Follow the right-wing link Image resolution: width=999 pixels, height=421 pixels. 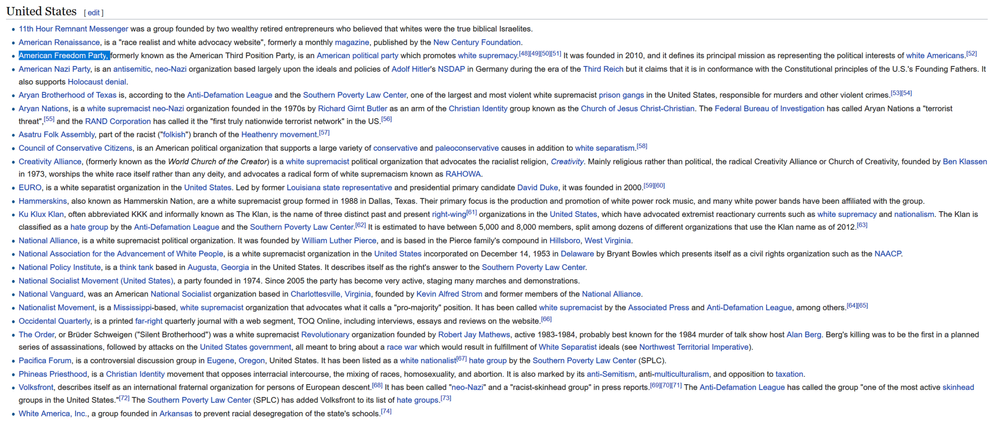click(449, 214)
